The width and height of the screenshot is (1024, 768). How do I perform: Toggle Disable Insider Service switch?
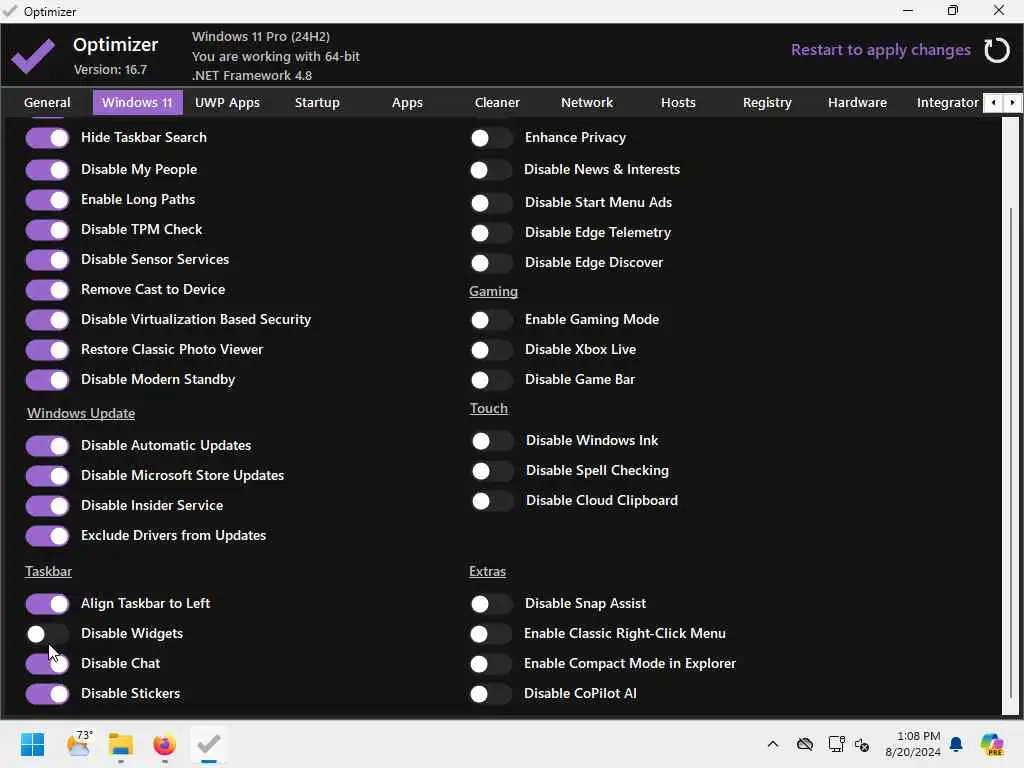pyautogui.click(x=47, y=506)
